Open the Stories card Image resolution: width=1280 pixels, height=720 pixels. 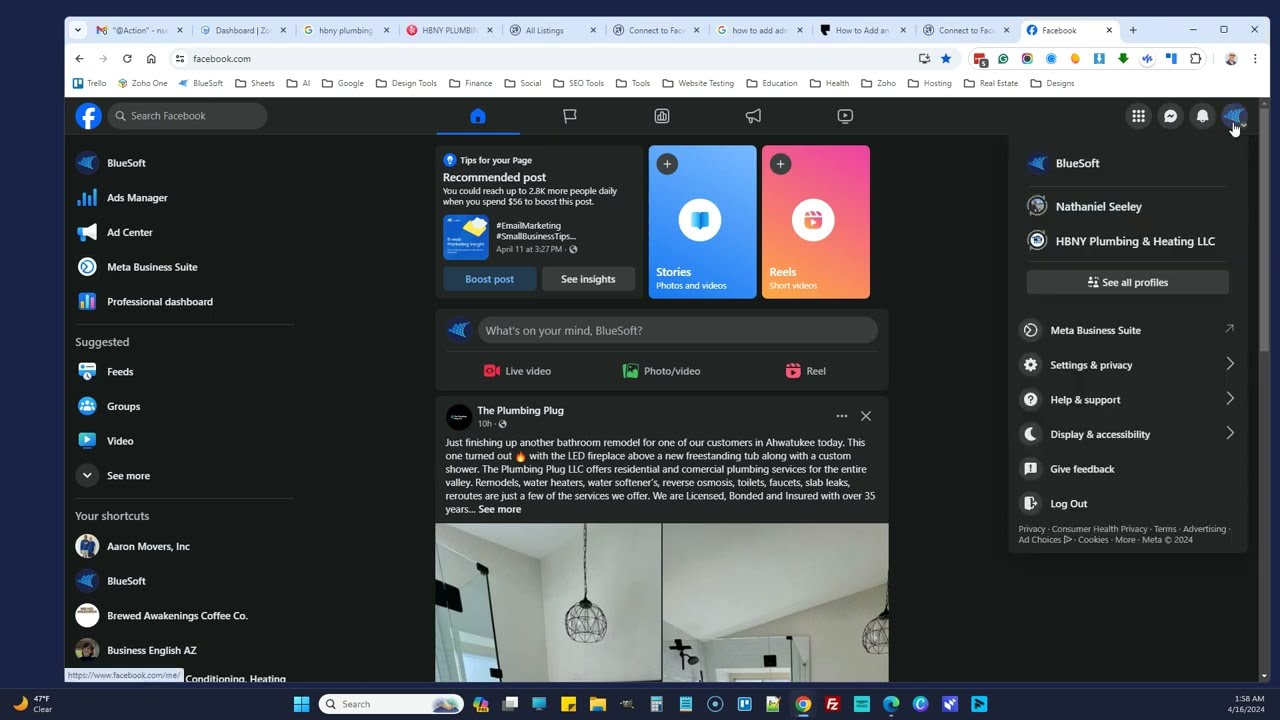(702, 222)
